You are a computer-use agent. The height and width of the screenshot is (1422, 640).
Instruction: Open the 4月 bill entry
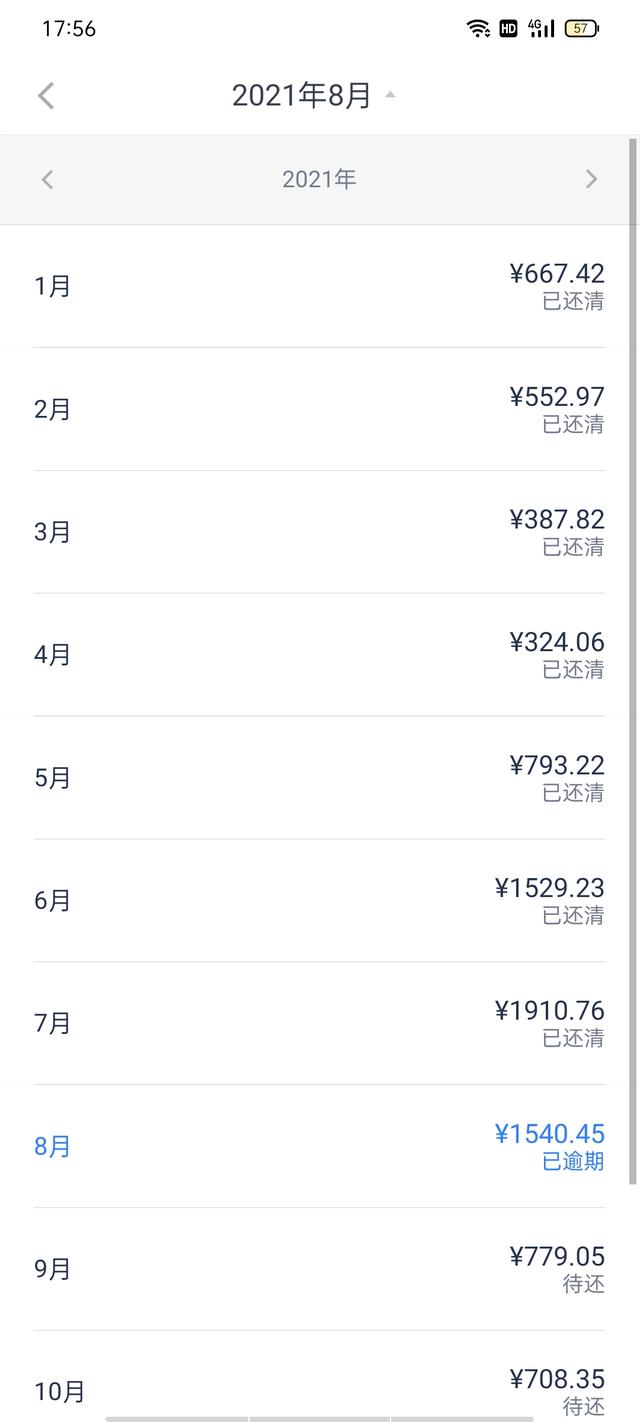[x=319, y=655]
